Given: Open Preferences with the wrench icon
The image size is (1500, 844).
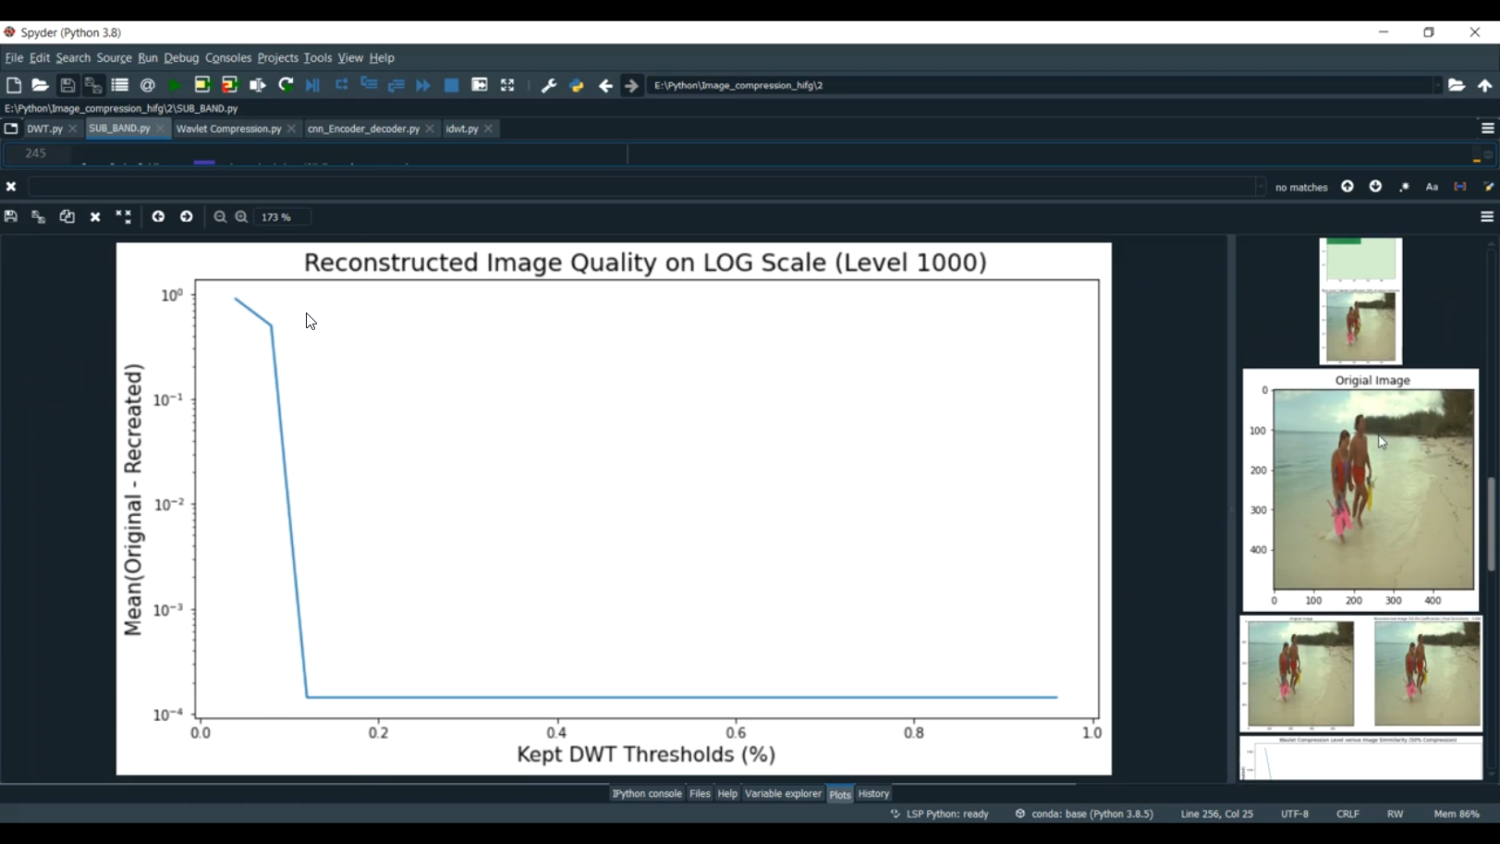Looking at the screenshot, I should (x=549, y=86).
